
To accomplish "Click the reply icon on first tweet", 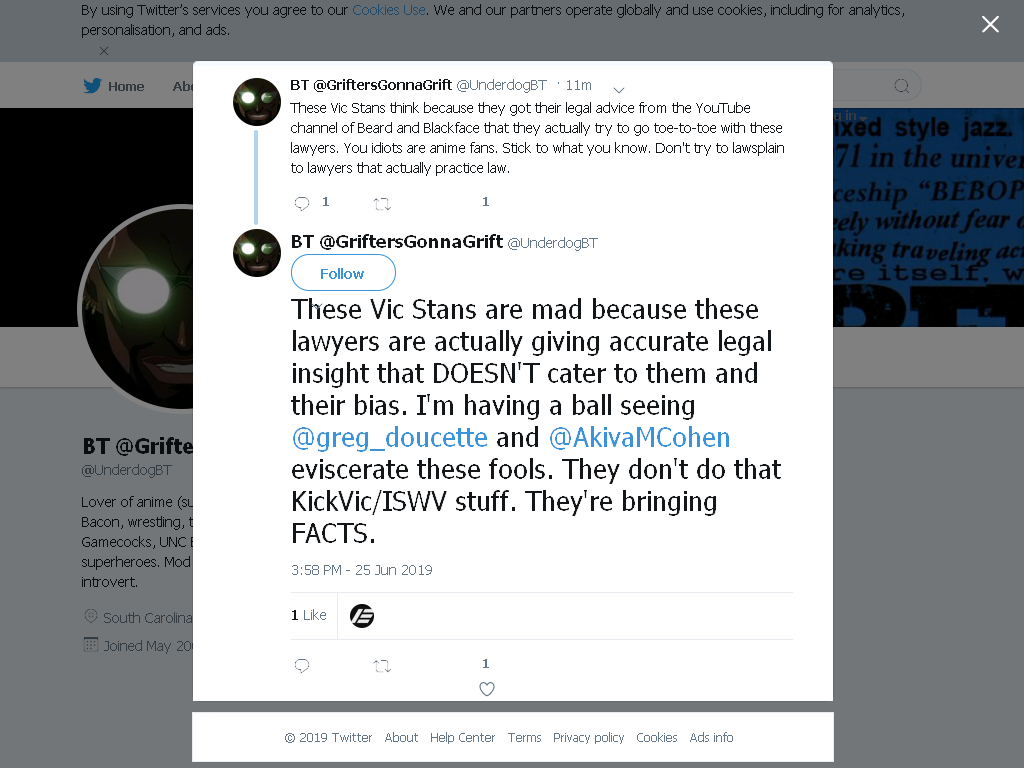I will click(302, 204).
